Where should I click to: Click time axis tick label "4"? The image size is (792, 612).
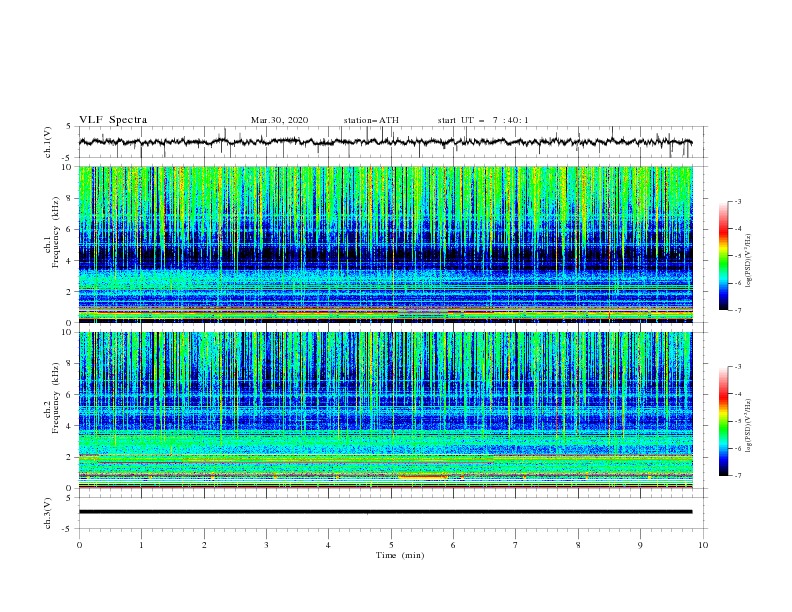point(328,545)
